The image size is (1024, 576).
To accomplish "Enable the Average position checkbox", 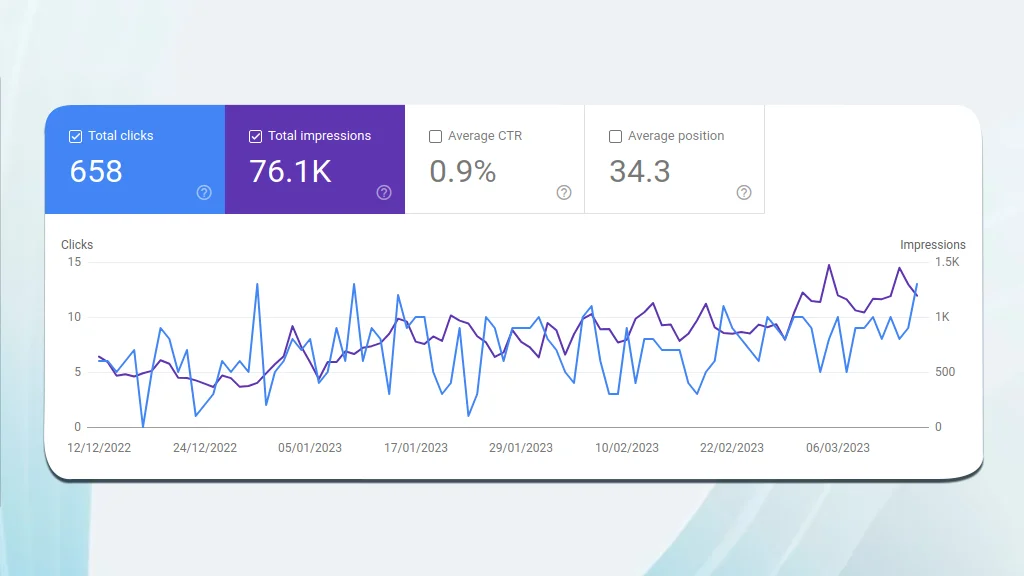I will click(x=615, y=136).
